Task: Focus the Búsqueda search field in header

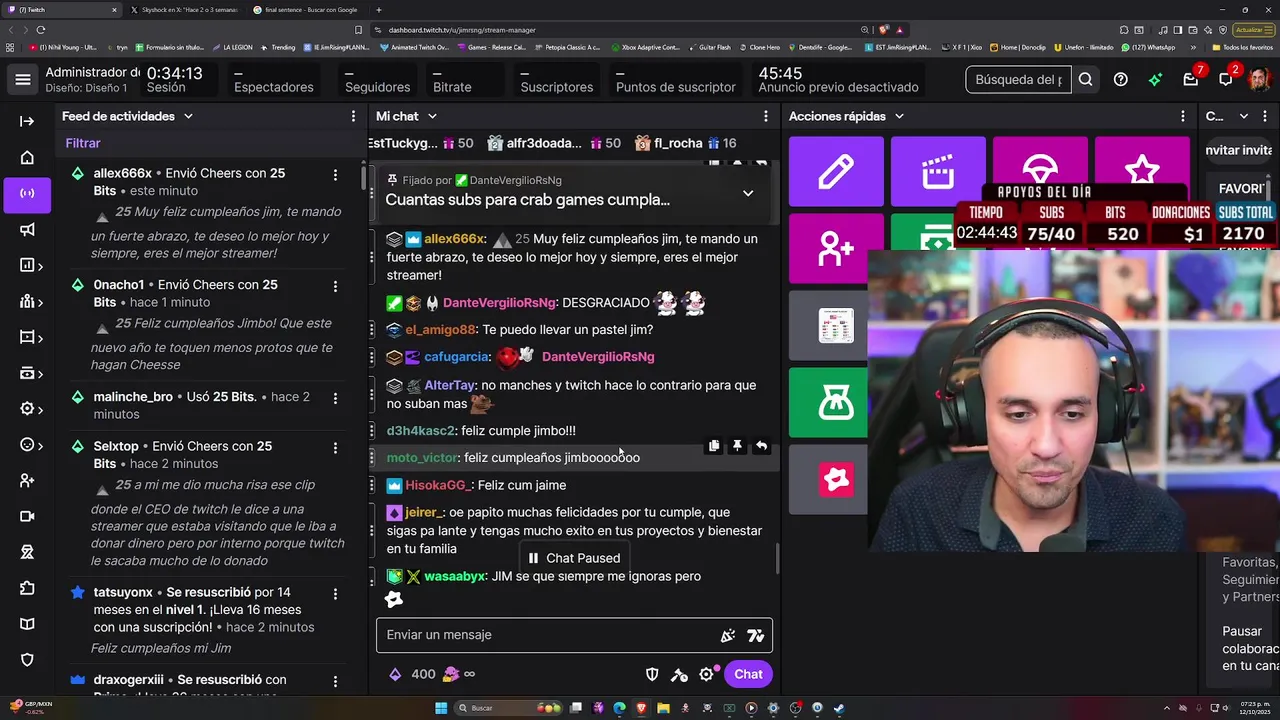Action: click(1018, 79)
